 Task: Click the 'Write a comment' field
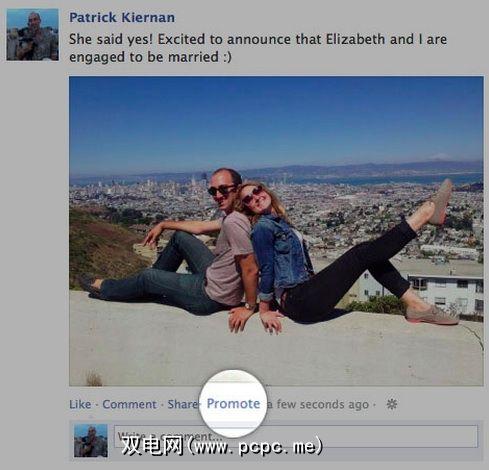click(x=296, y=436)
